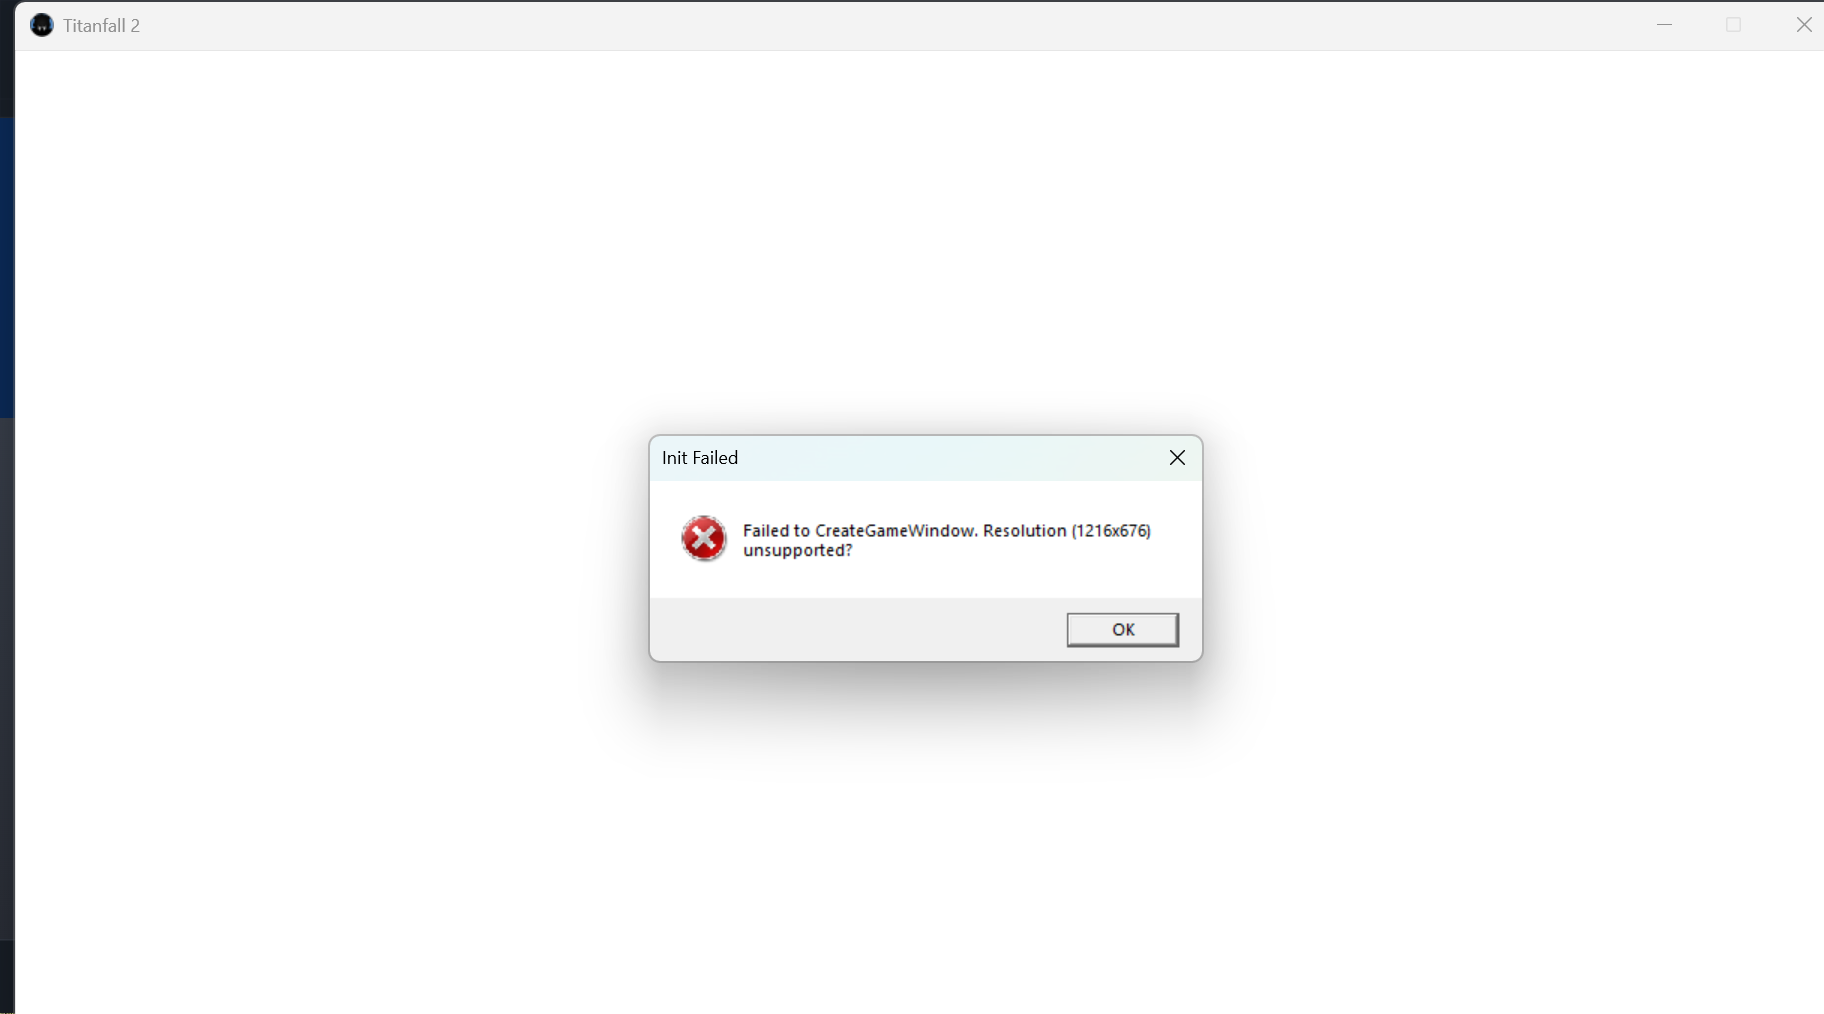This screenshot has width=1824, height=1014.
Task: Click the Titanfall 2 app icon
Action: coord(42,25)
